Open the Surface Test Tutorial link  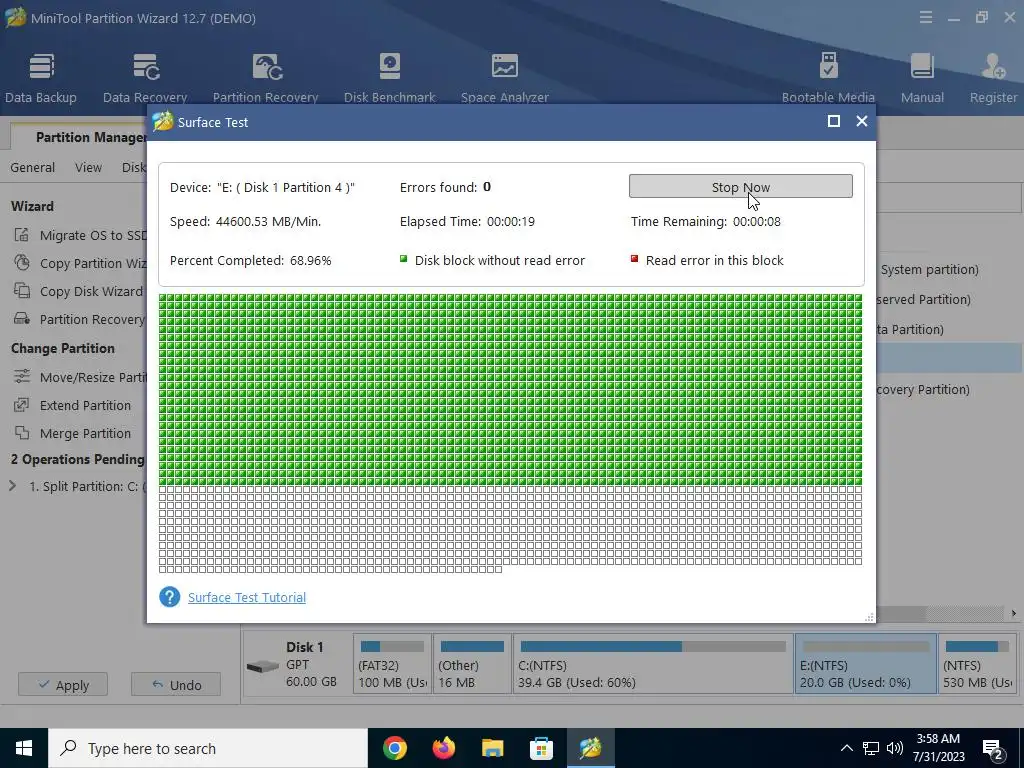pos(247,597)
